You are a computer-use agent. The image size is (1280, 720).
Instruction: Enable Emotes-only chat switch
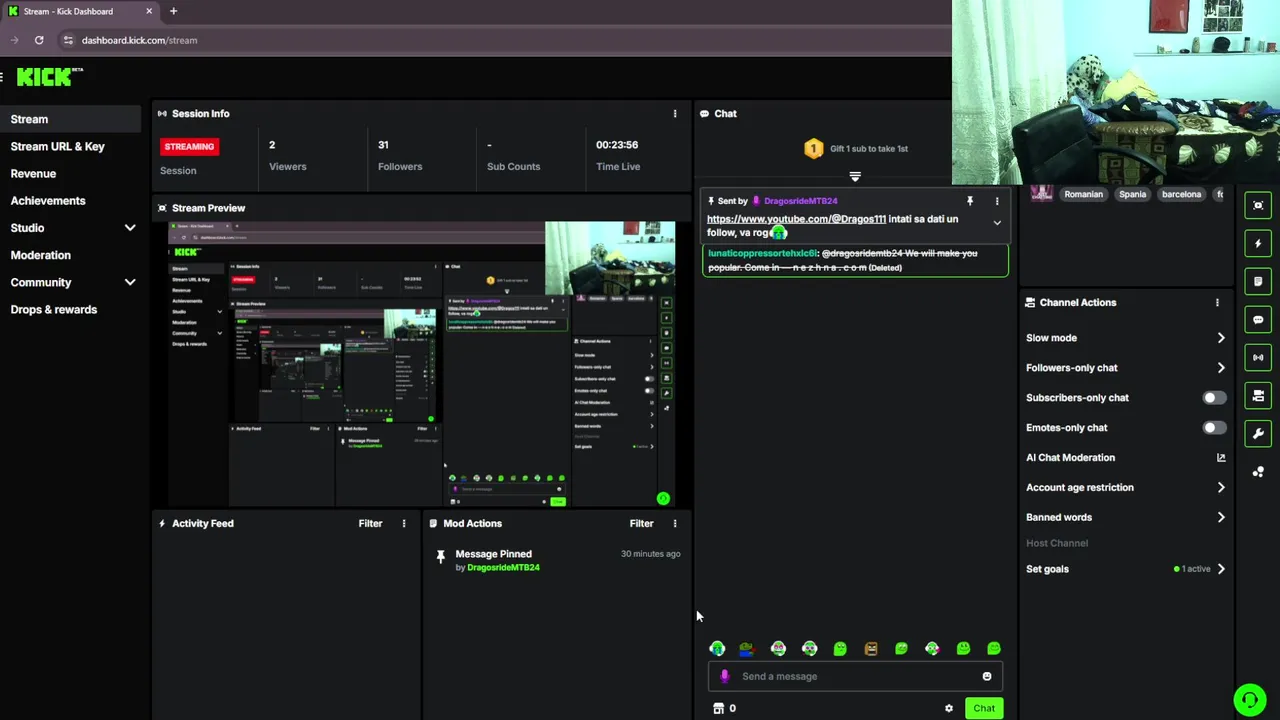coord(1214,427)
